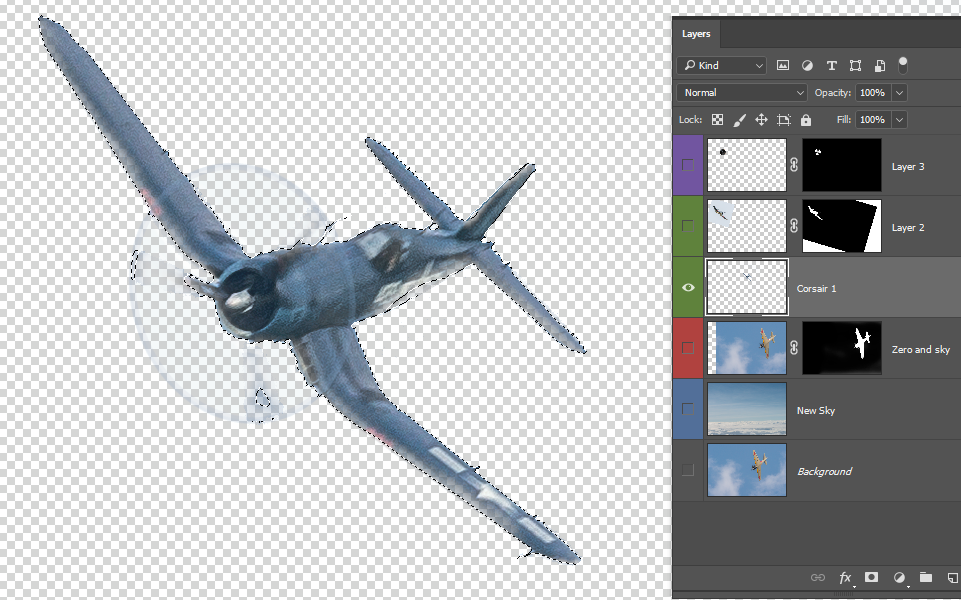Switch to the Layers tab
The height and width of the screenshot is (600, 961).
click(x=696, y=34)
